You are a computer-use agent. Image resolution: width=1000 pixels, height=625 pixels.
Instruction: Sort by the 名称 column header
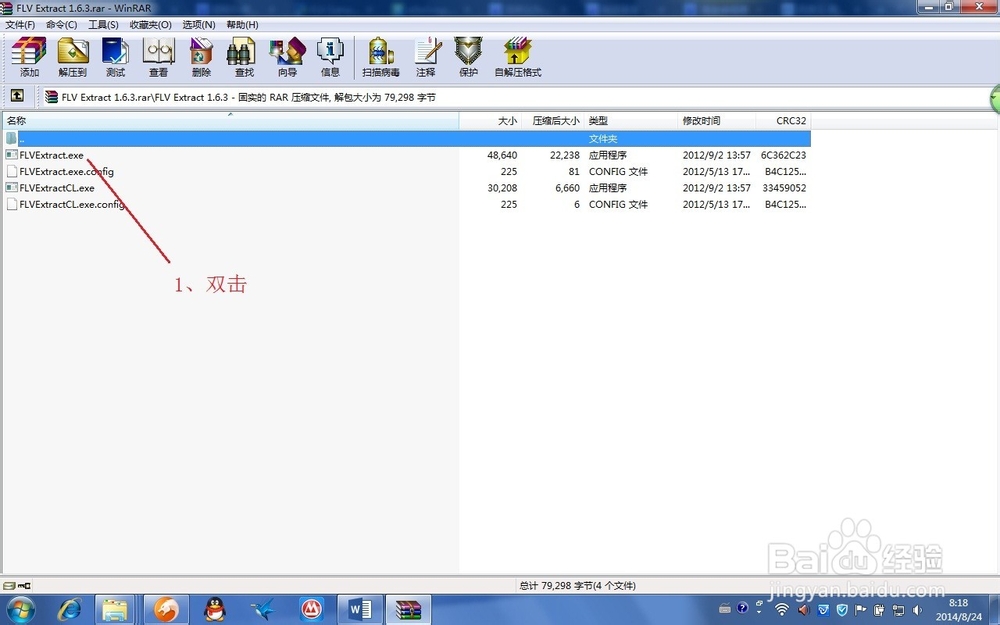[x=231, y=121]
